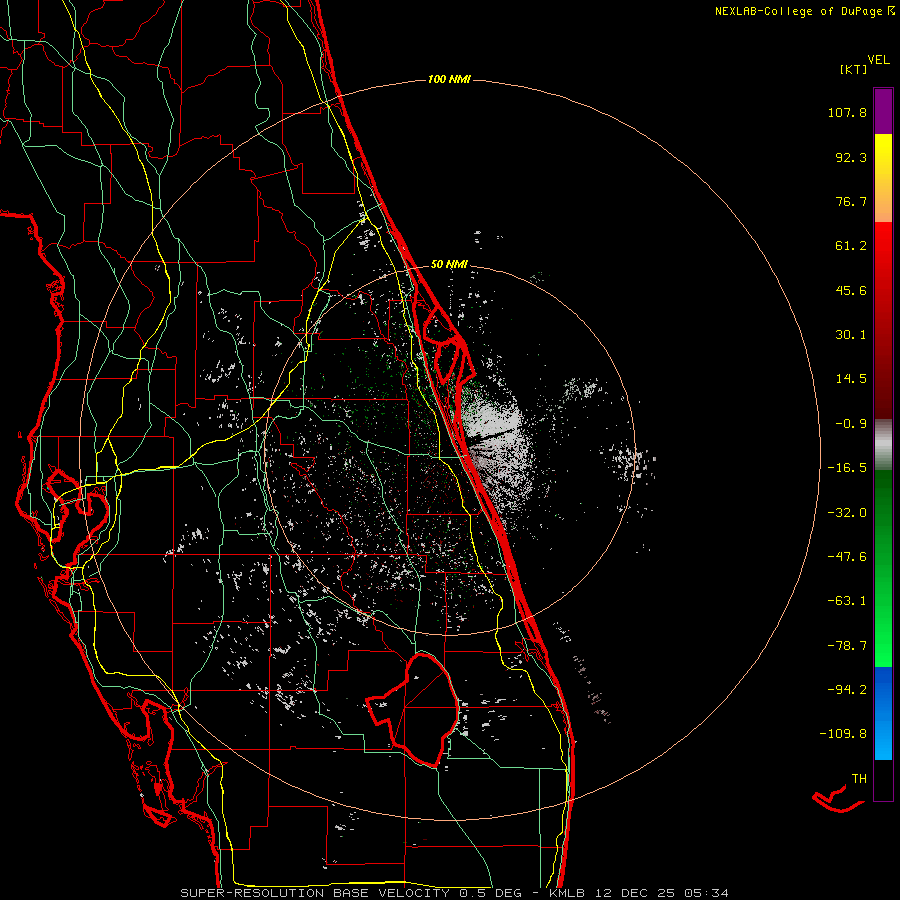Click the NEXLAB-College of DuPage credit text
The height and width of the screenshot is (900, 900).
tap(800, 11)
